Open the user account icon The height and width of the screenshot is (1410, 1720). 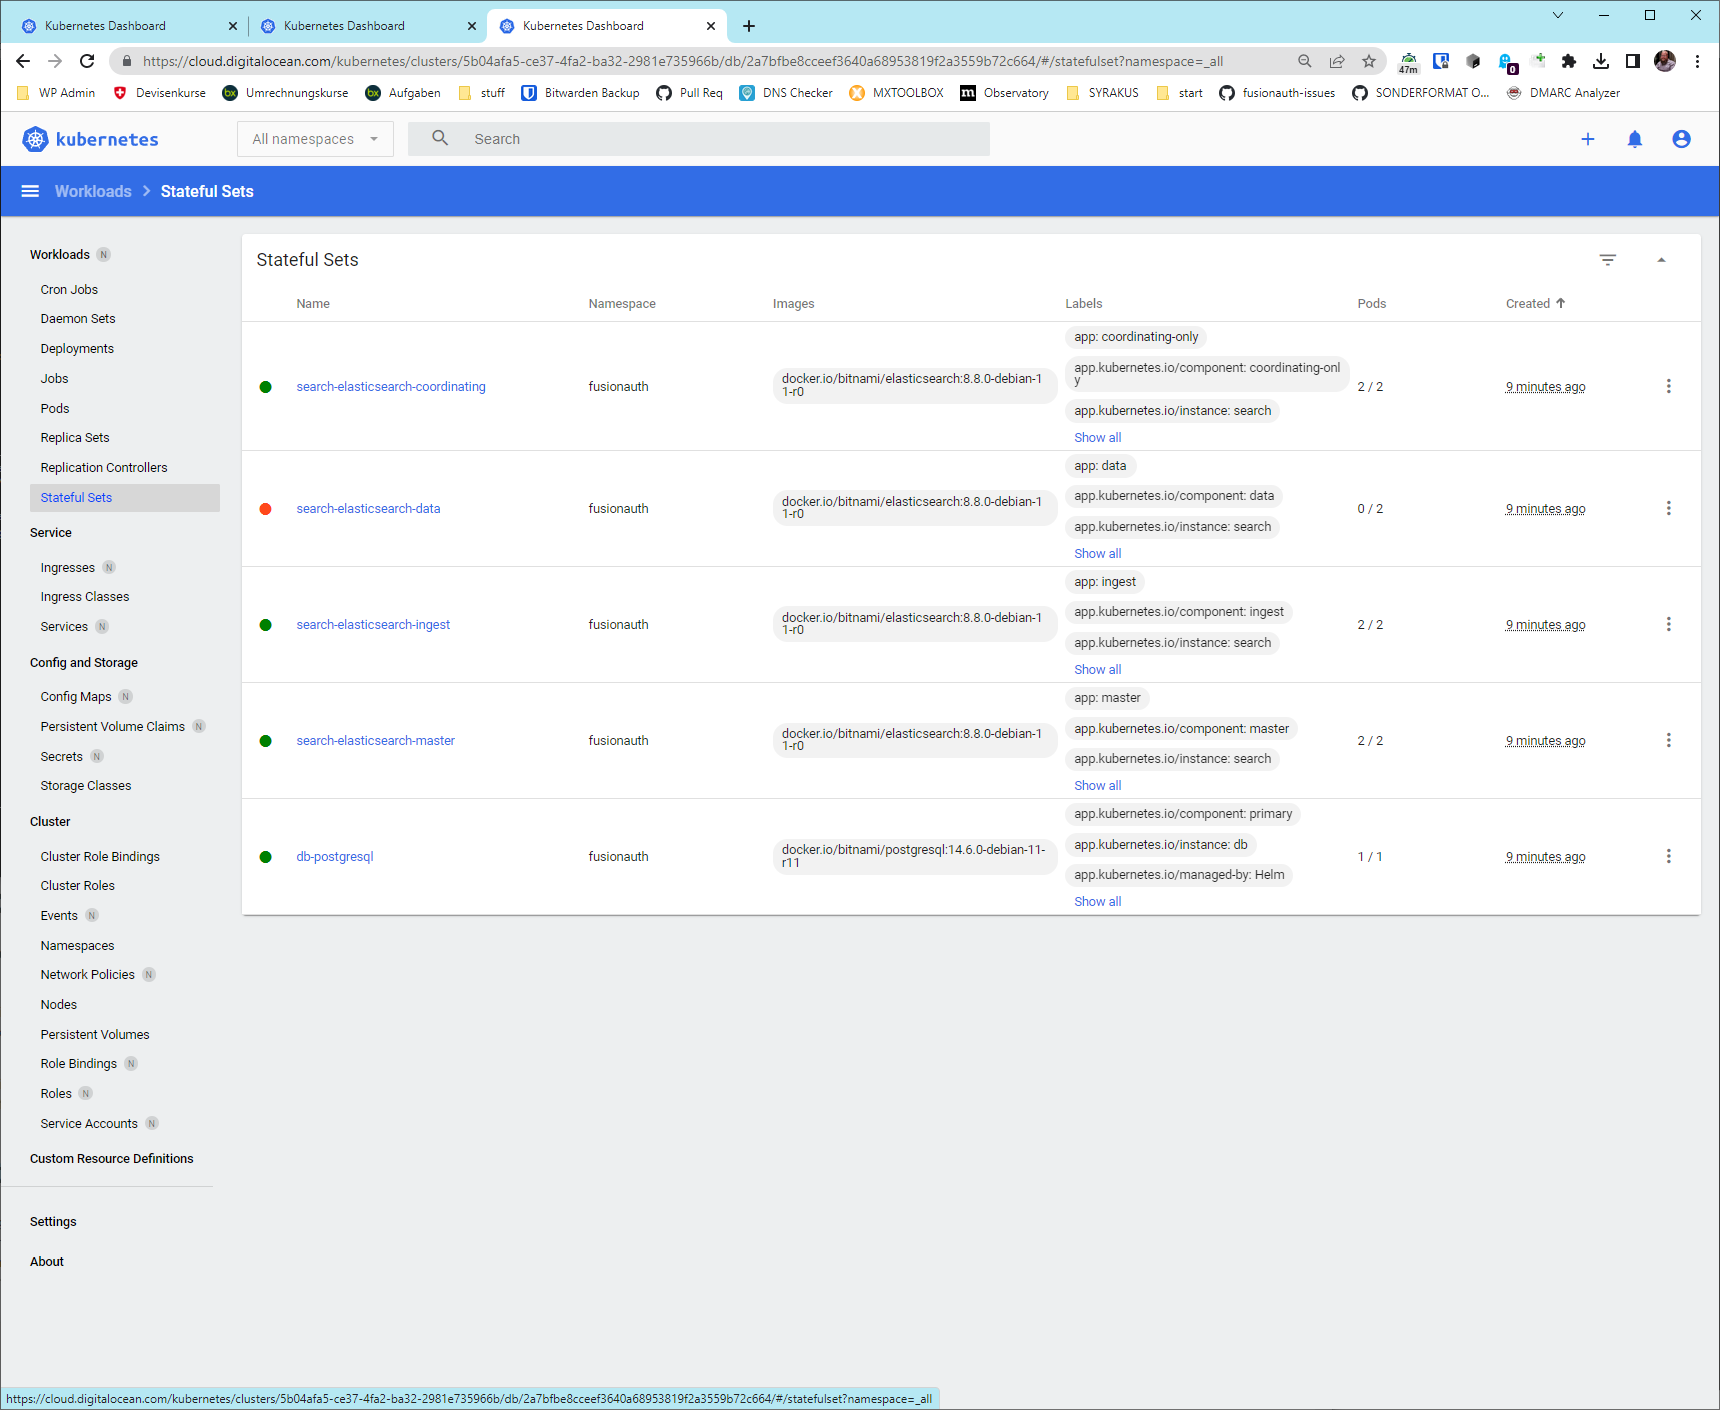coord(1682,139)
